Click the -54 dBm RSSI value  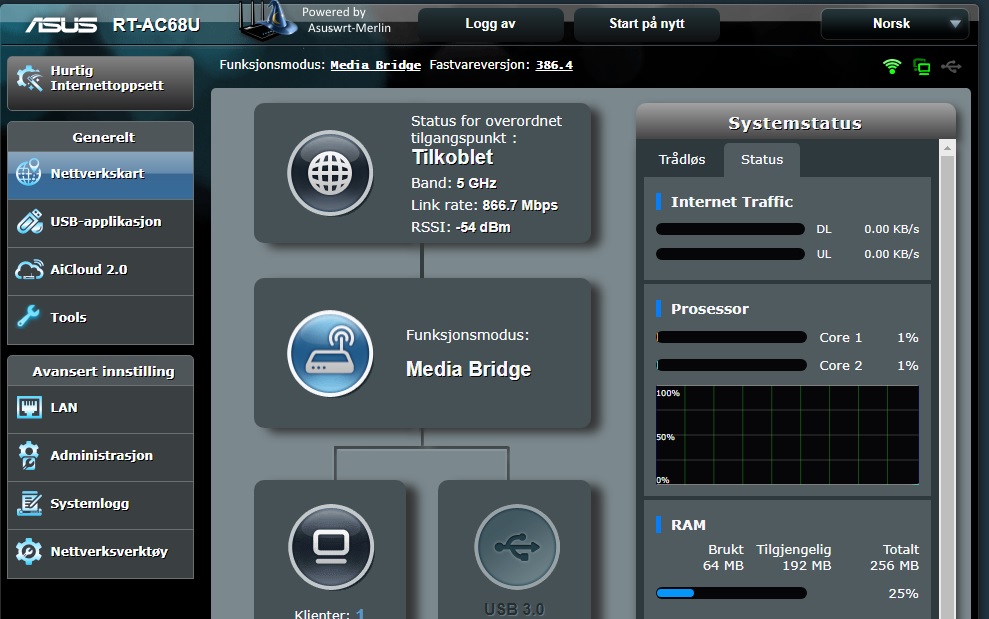pos(483,227)
